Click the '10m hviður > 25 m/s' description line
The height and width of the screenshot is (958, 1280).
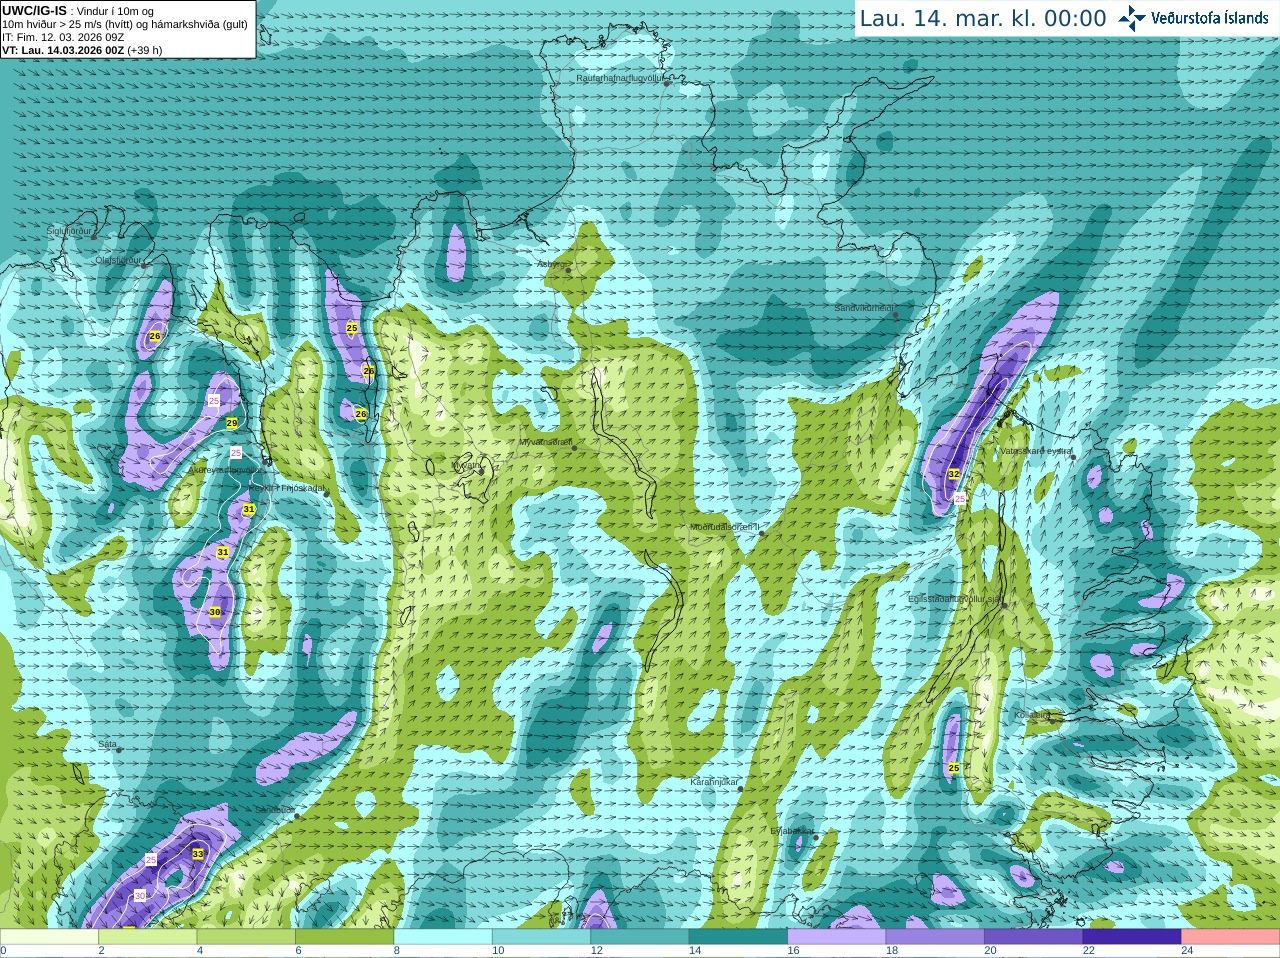125,24
